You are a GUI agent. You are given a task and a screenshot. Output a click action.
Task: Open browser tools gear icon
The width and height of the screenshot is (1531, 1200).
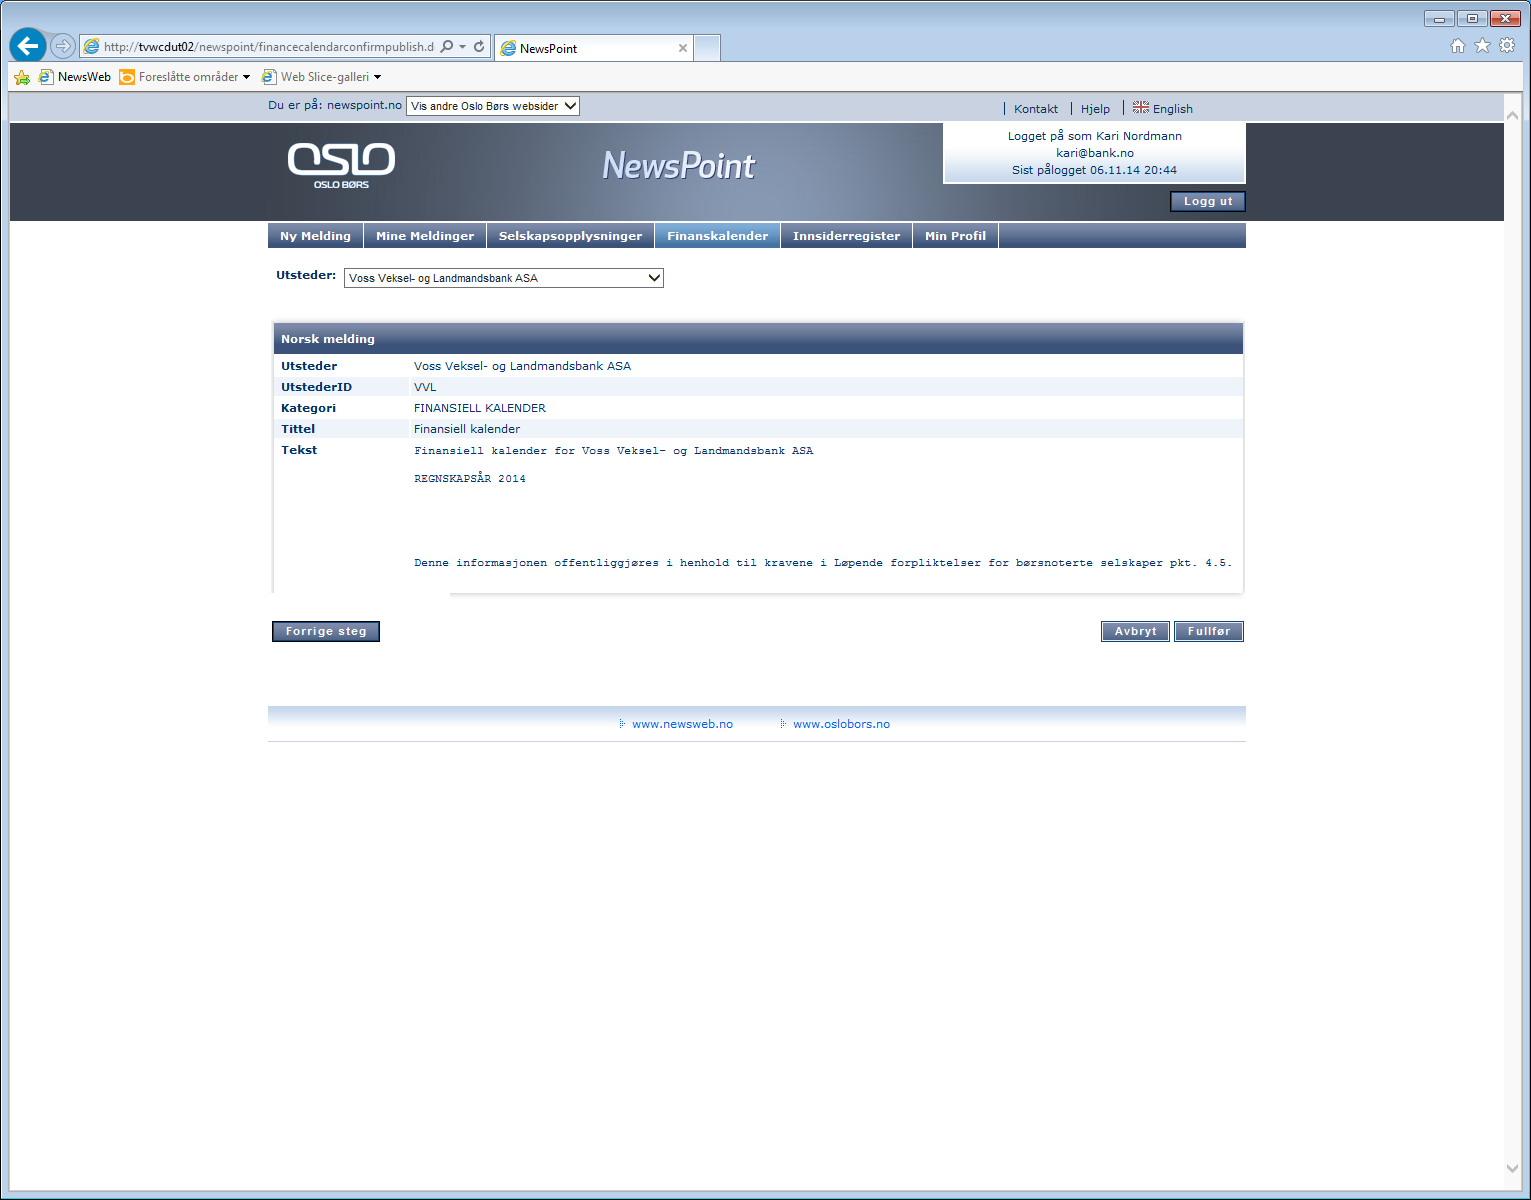(1507, 46)
